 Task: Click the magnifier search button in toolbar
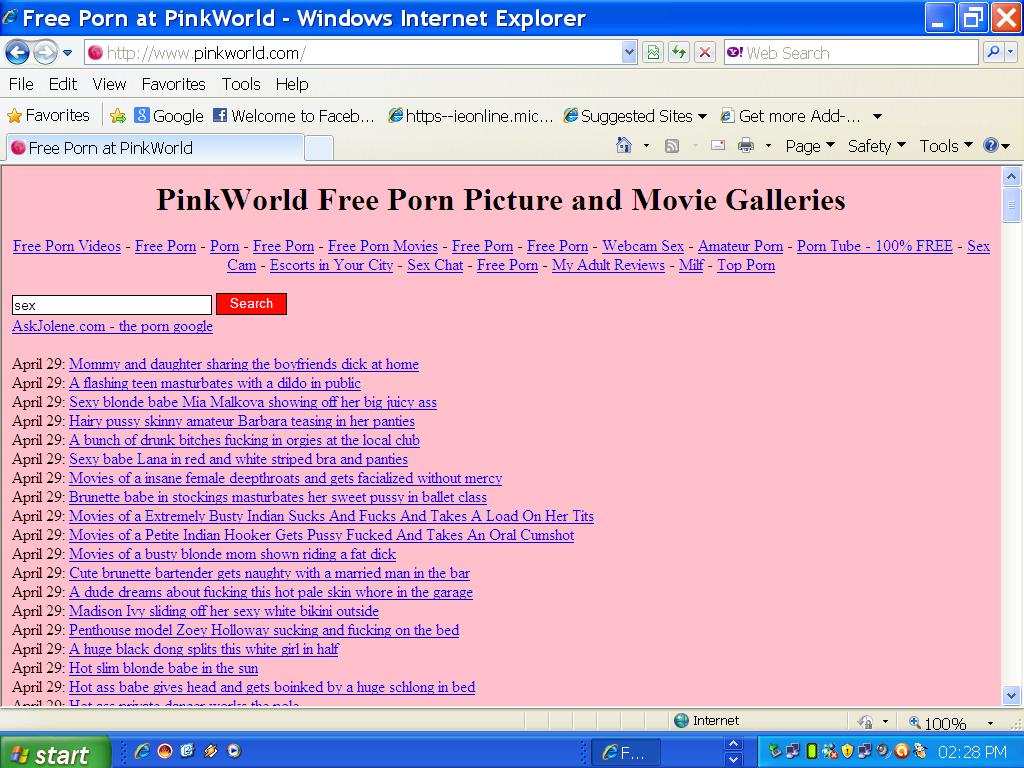993,53
